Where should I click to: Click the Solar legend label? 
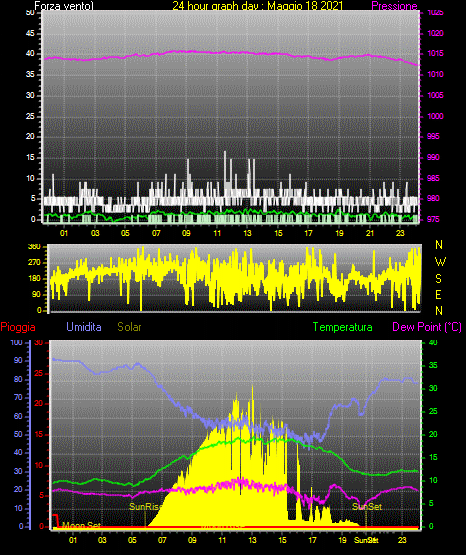coord(129,327)
